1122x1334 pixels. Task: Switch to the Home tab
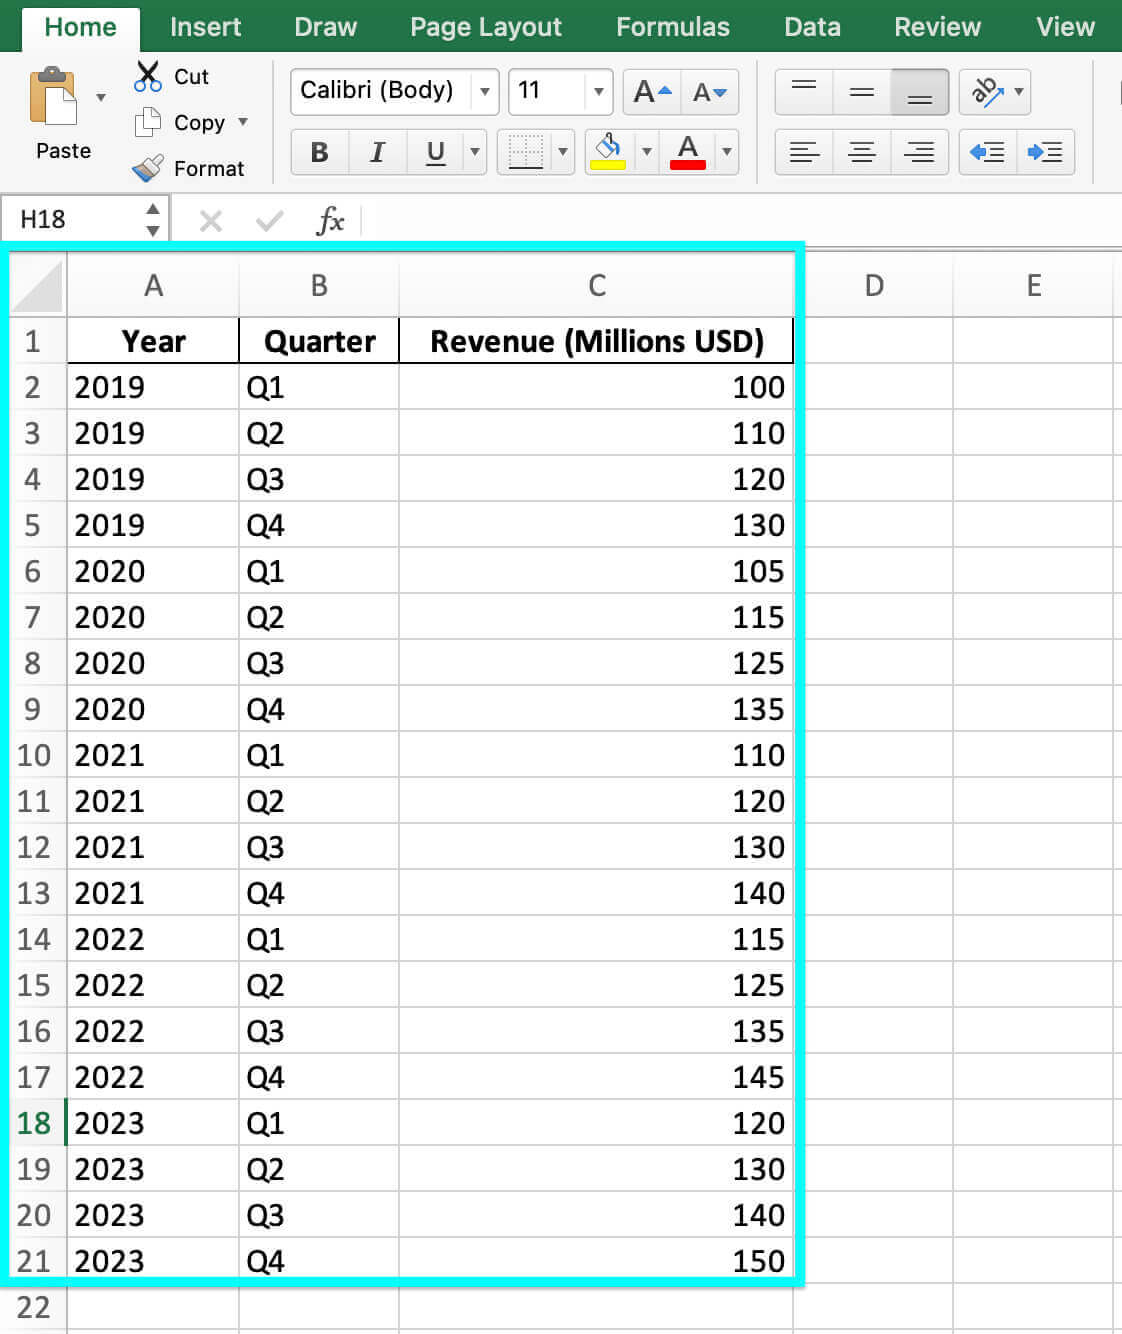(x=81, y=27)
